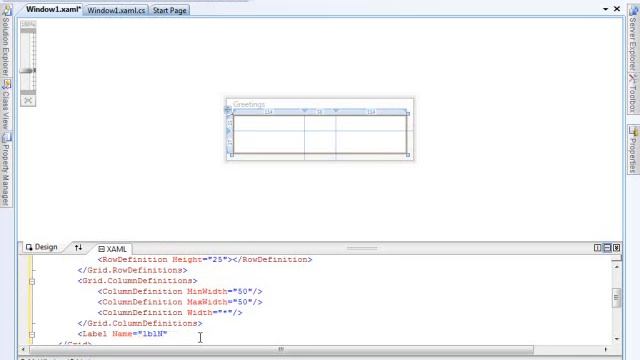Click the row gridline marker on left rail

[229, 131]
